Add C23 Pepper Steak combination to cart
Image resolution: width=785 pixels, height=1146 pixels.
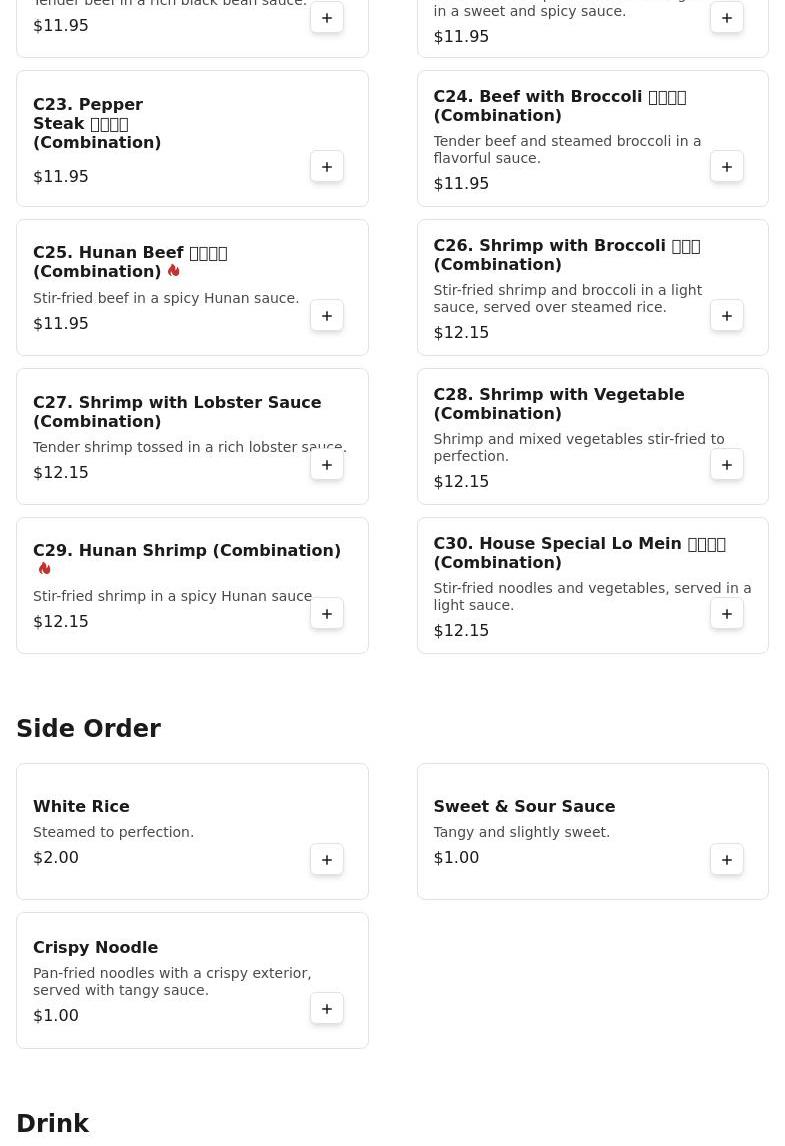click(327, 167)
